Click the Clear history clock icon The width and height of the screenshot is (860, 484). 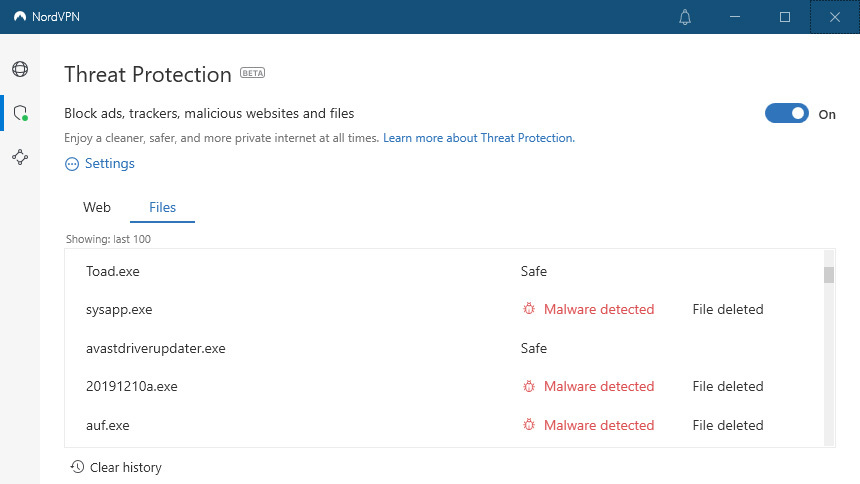77,467
